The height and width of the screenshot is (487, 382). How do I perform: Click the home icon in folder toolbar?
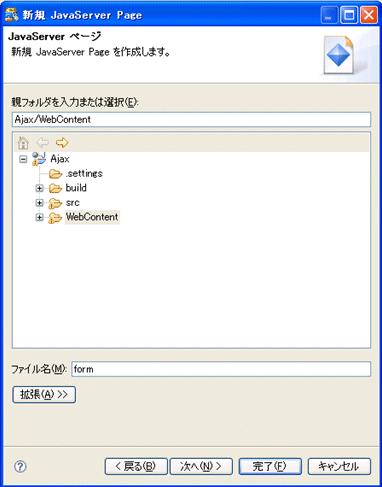(x=23, y=143)
